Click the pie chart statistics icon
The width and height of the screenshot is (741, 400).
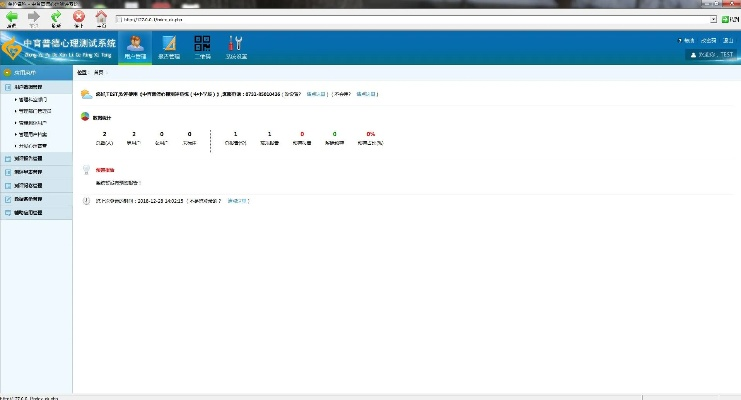click(x=86, y=117)
